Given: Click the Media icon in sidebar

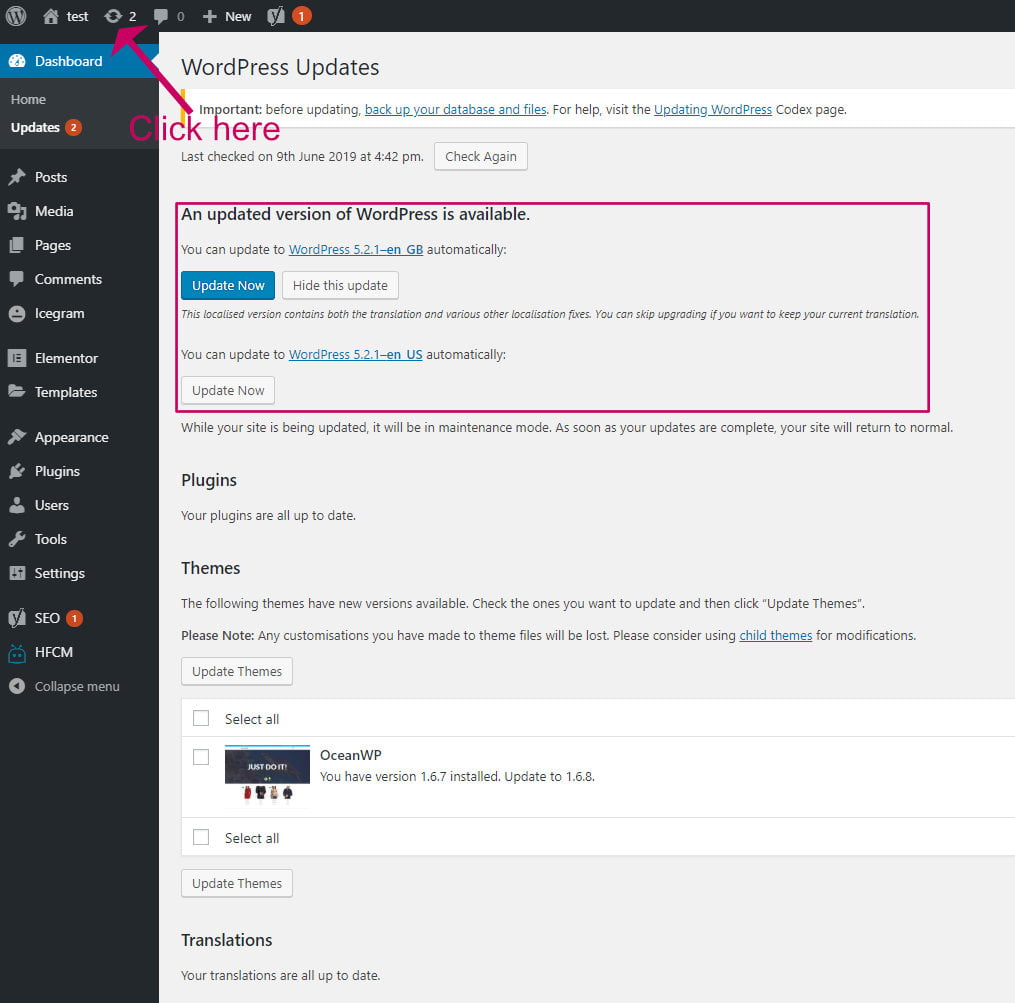Looking at the screenshot, I should [x=17, y=211].
